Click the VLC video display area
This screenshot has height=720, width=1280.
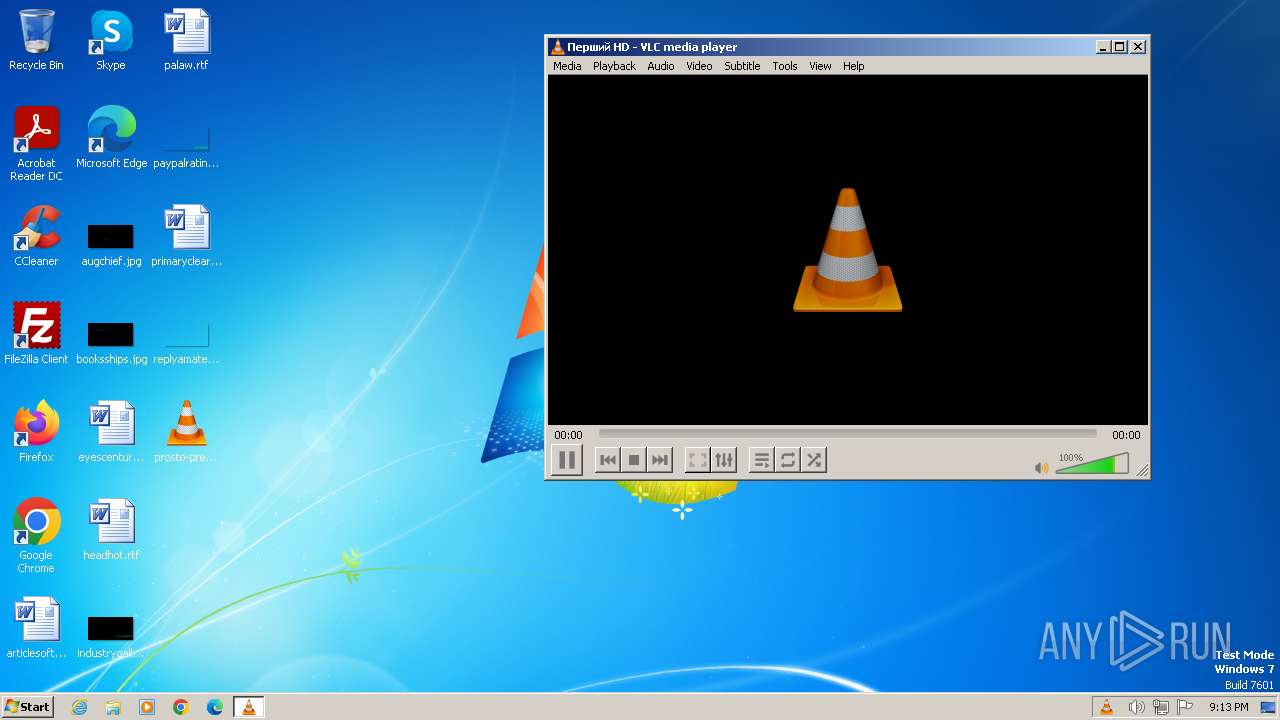point(848,250)
